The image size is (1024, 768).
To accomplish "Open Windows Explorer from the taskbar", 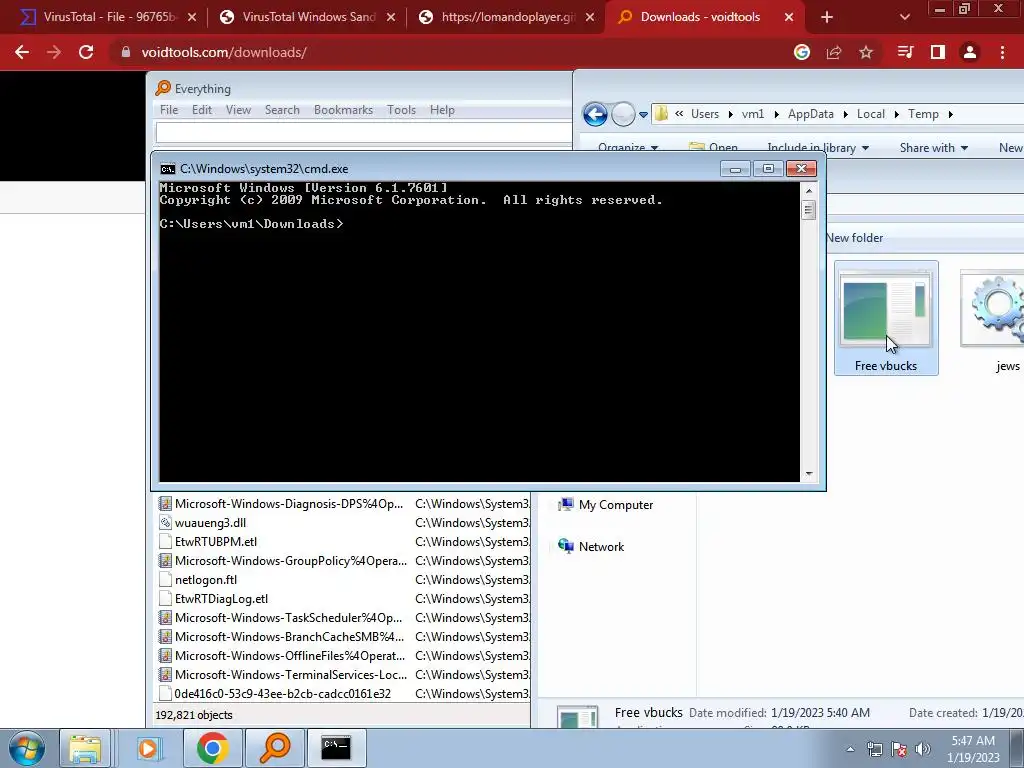I will click(85, 748).
